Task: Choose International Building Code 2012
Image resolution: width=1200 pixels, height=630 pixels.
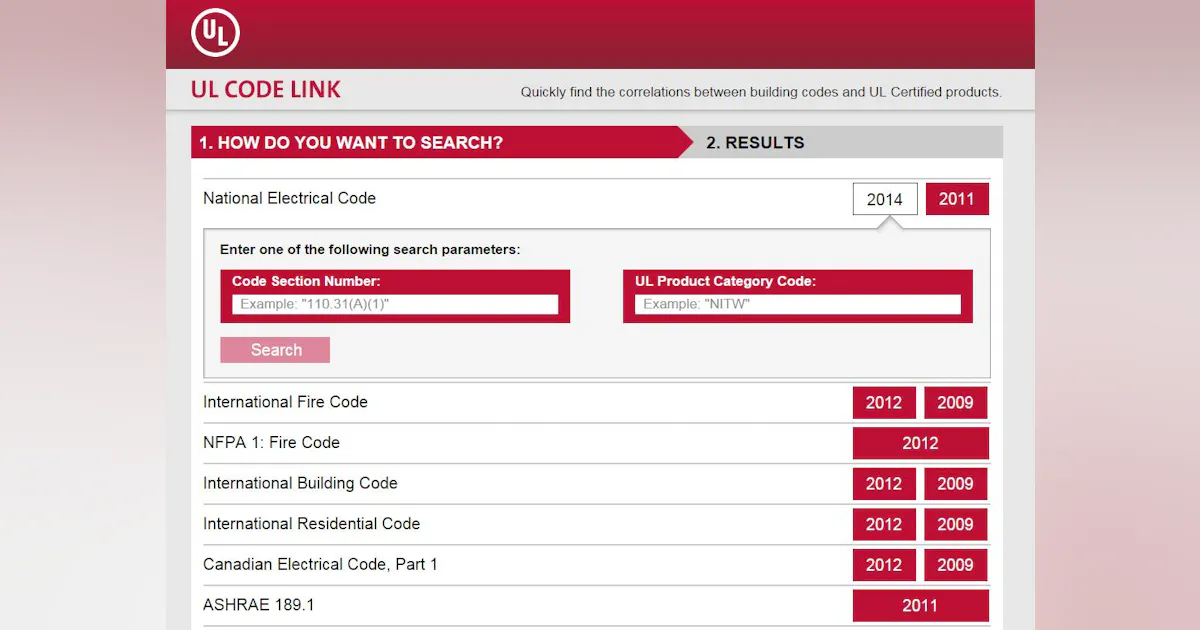Action: [x=884, y=484]
